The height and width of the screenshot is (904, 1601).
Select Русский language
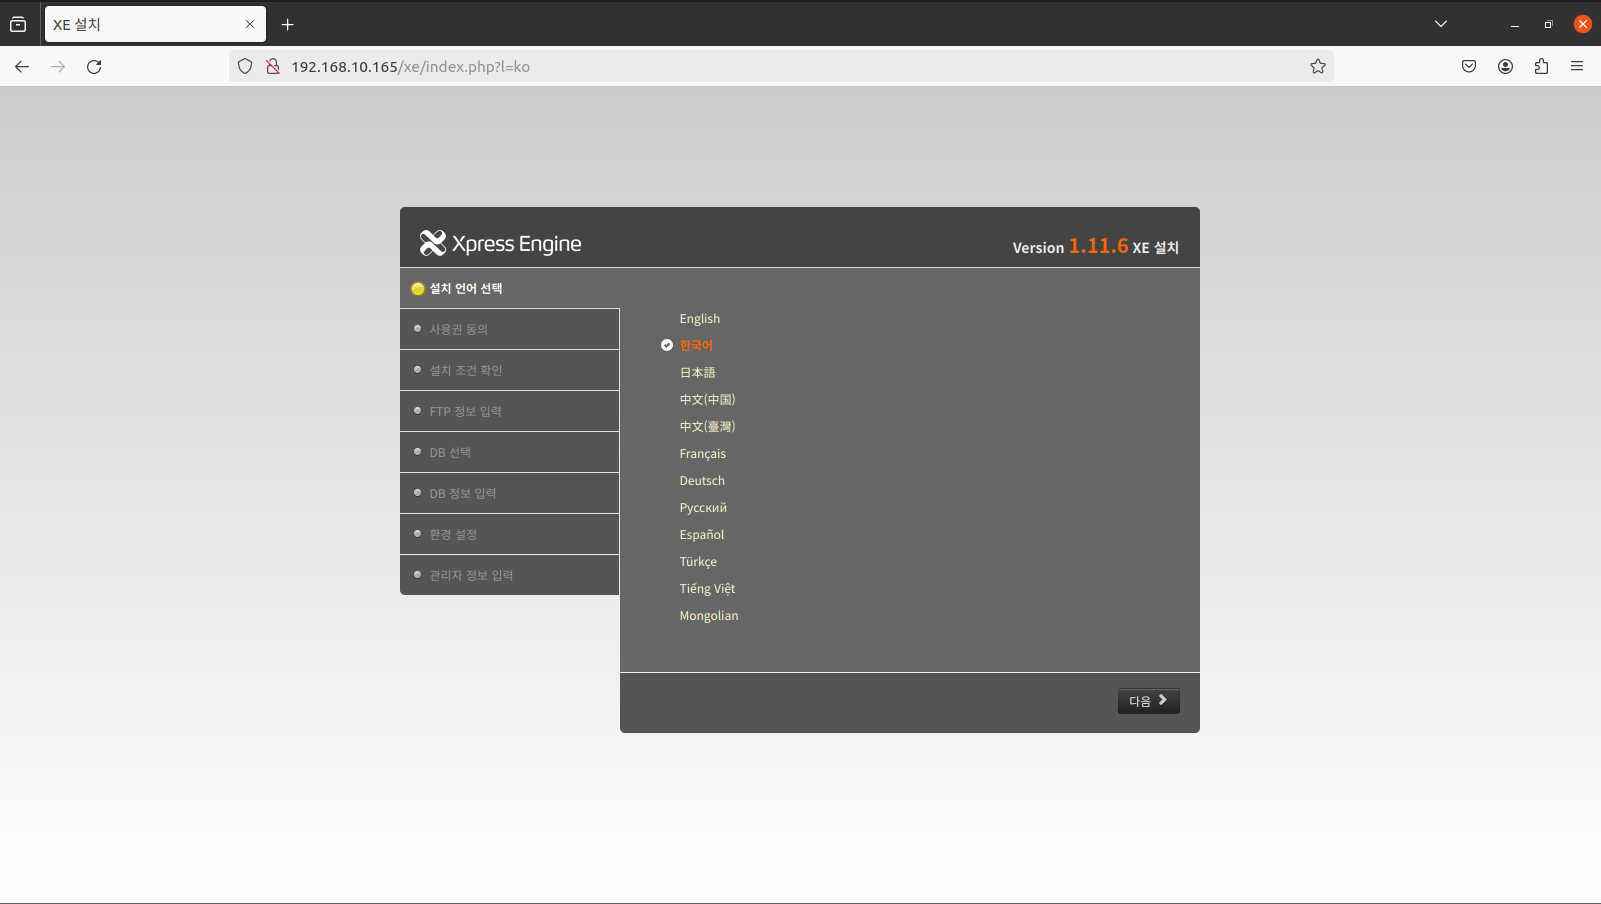pos(703,508)
